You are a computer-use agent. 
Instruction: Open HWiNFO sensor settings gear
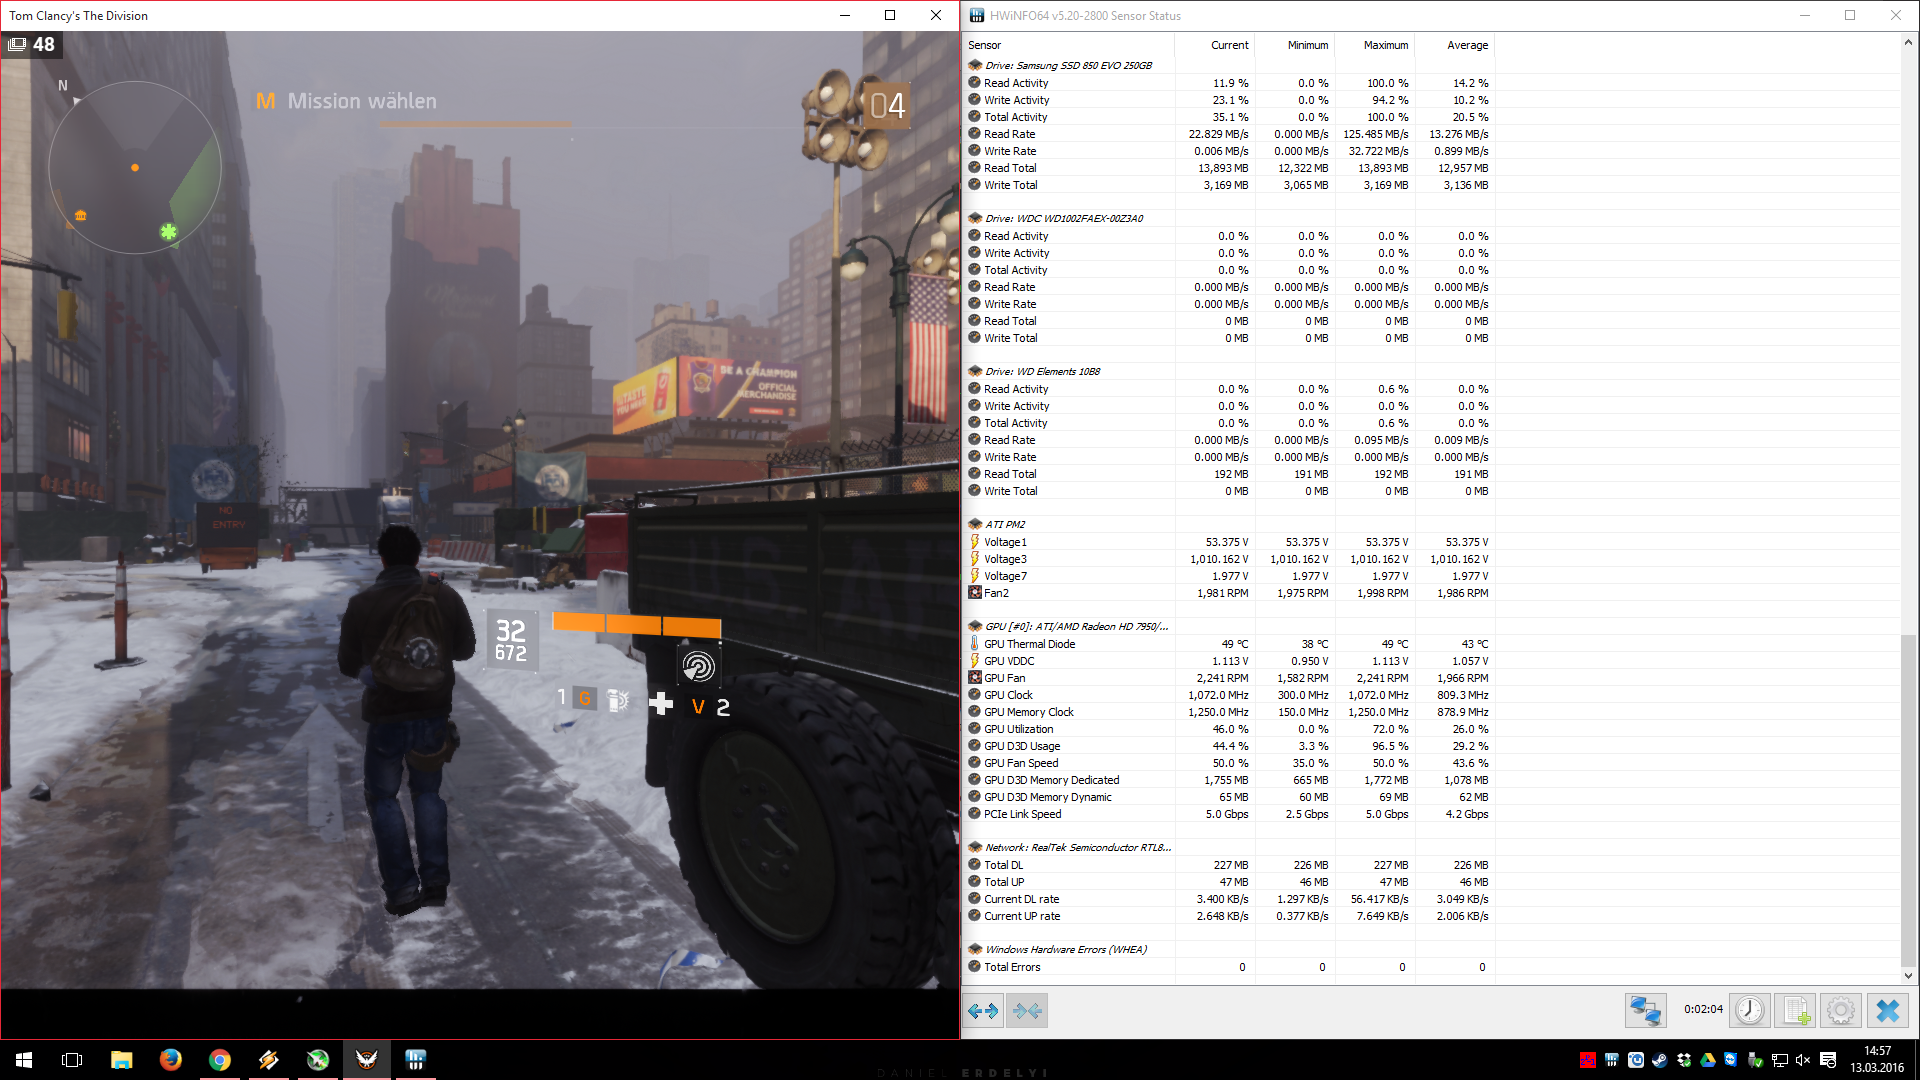coord(1841,1011)
